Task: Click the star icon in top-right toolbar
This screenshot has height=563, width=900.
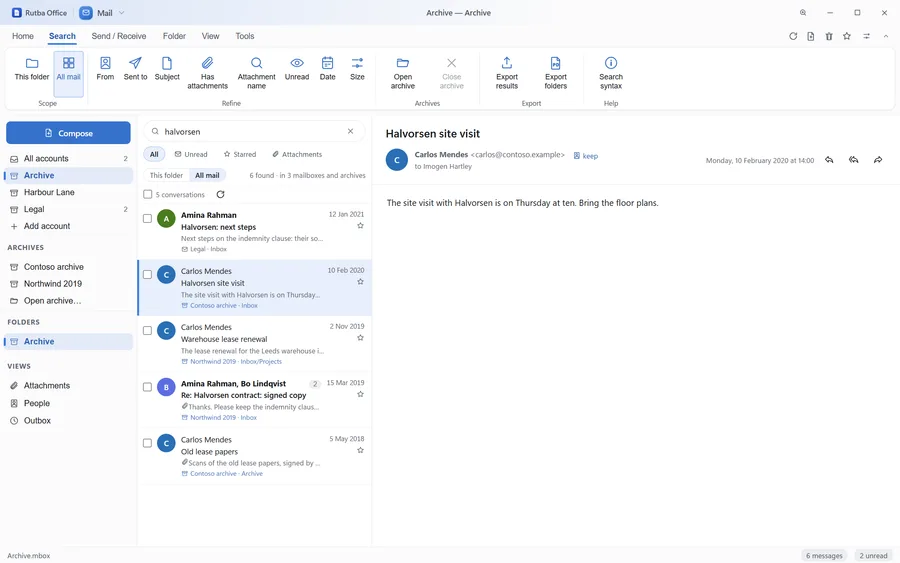Action: coord(847,36)
